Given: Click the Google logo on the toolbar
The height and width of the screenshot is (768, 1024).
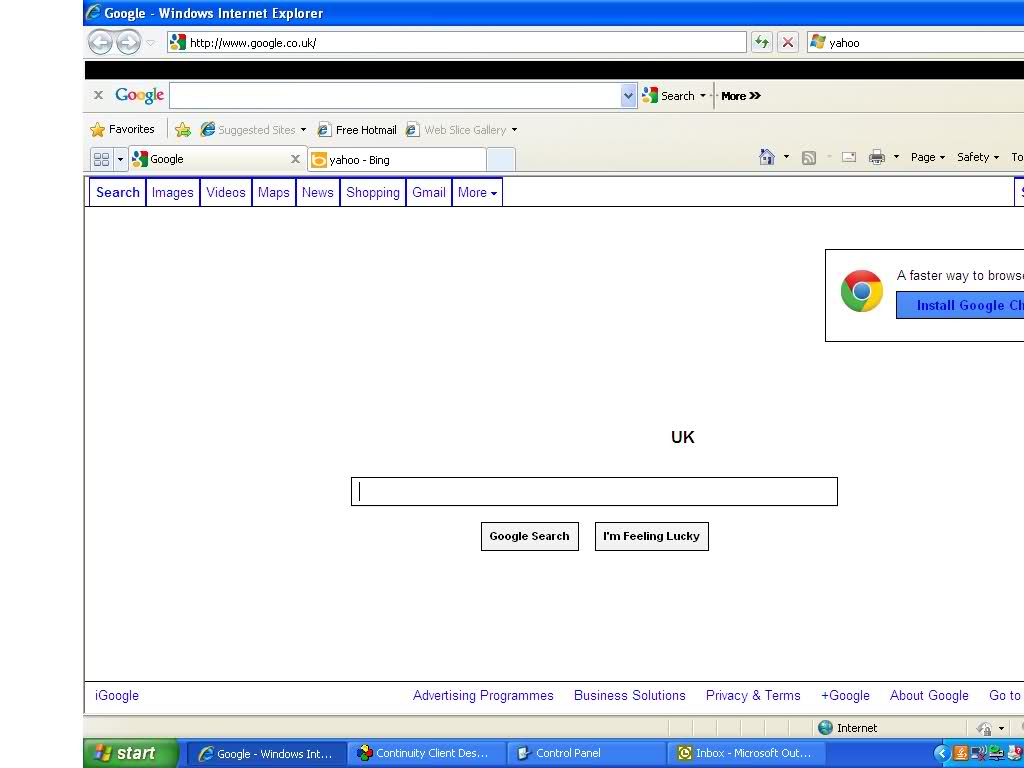Looking at the screenshot, I should [139, 95].
